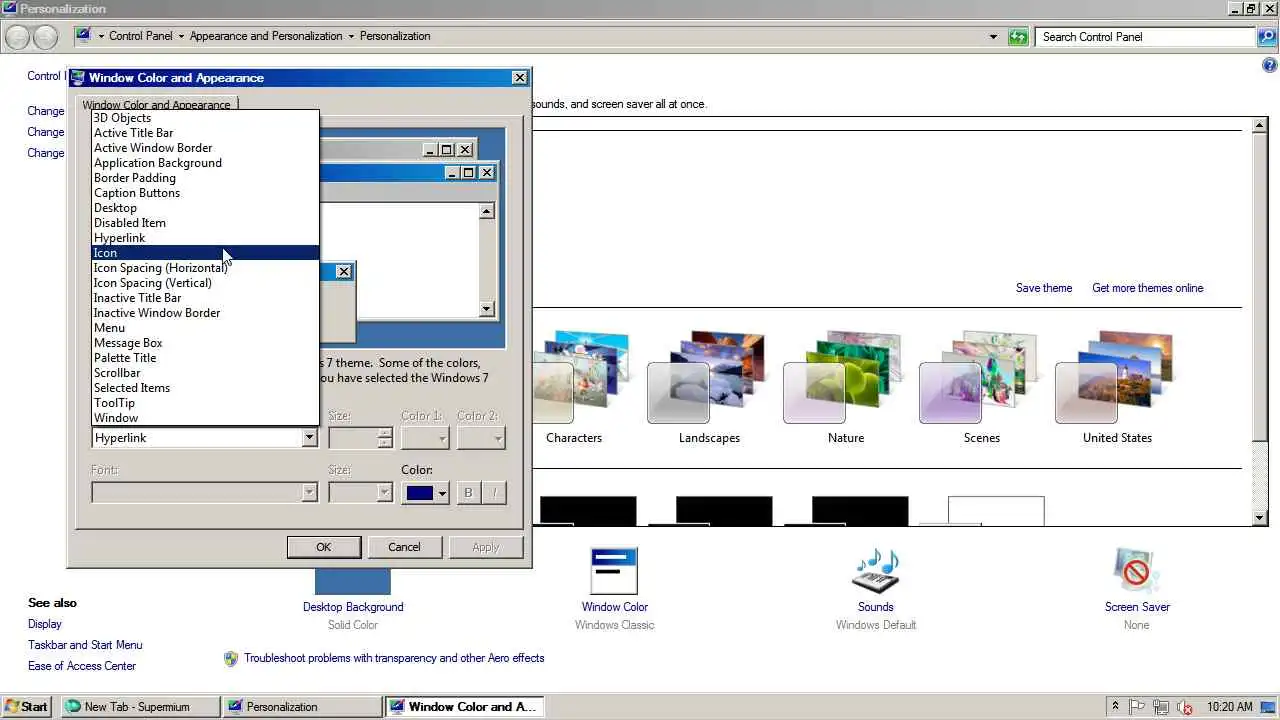Pick Palette Title from the list
The image size is (1280, 720).
tap(205, 358)
